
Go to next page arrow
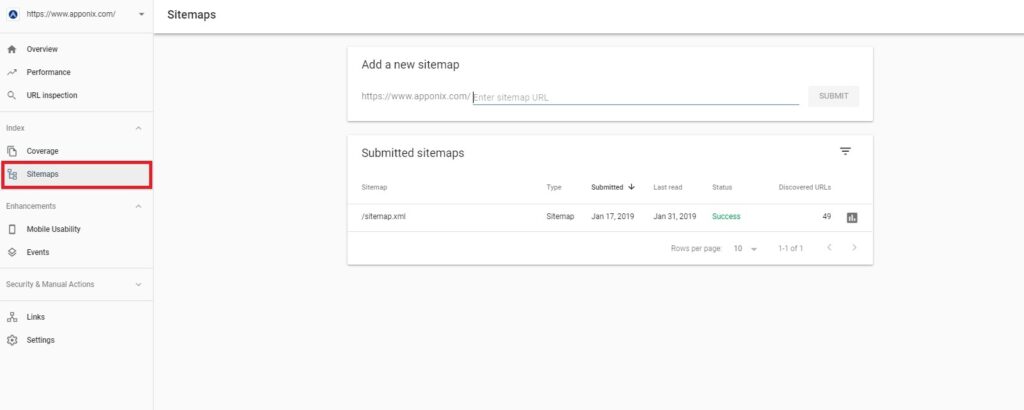pyautogui.click(x=854, y=248)
